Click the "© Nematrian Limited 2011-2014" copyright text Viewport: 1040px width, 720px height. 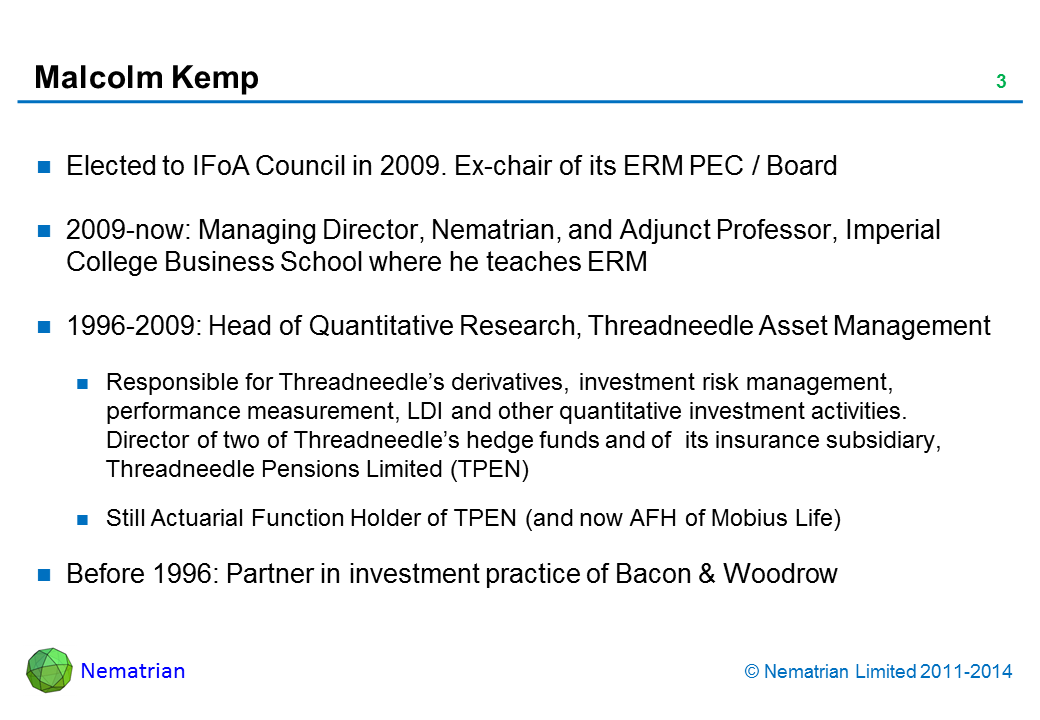(x=879, y=672)
